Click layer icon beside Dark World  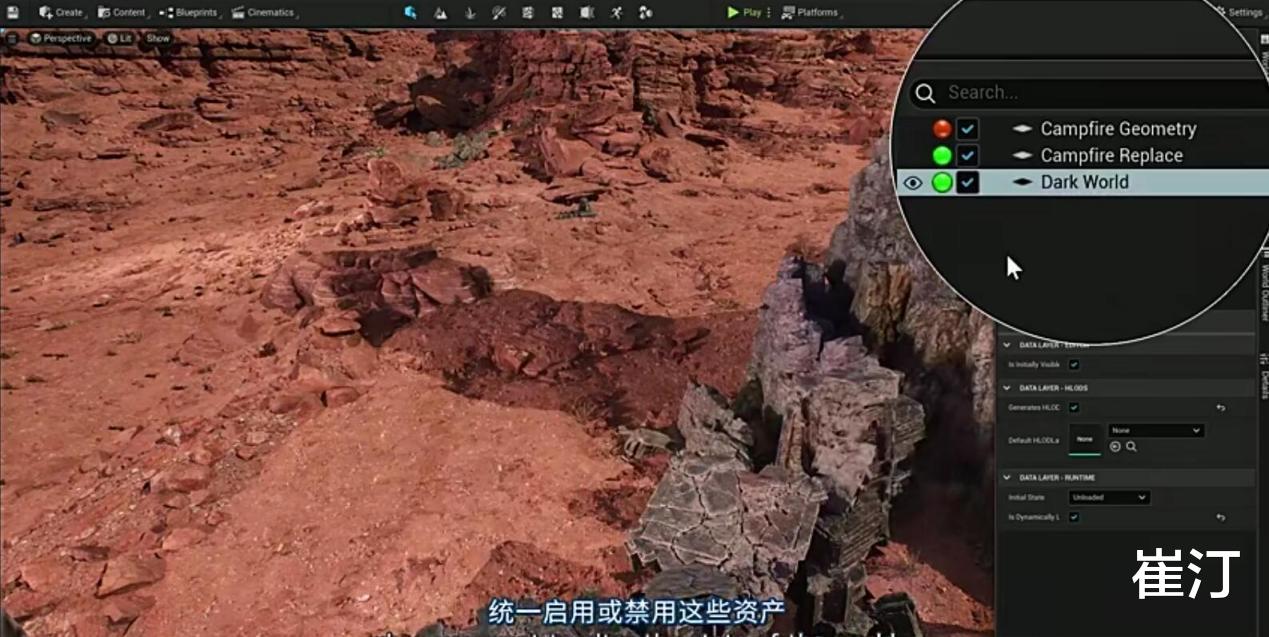point(1021,182)
